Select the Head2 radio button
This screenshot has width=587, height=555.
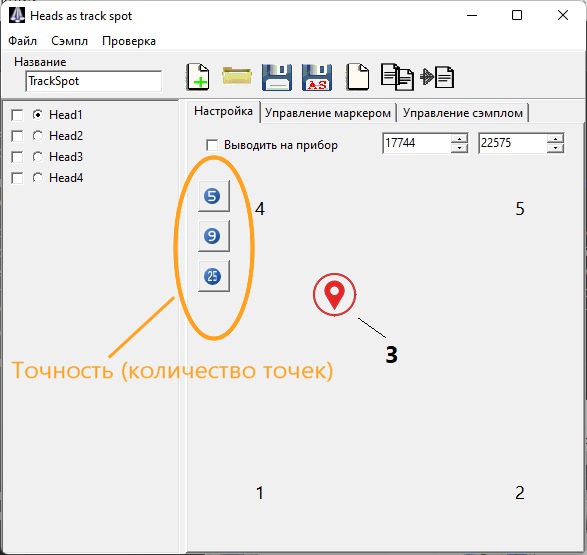37,135
